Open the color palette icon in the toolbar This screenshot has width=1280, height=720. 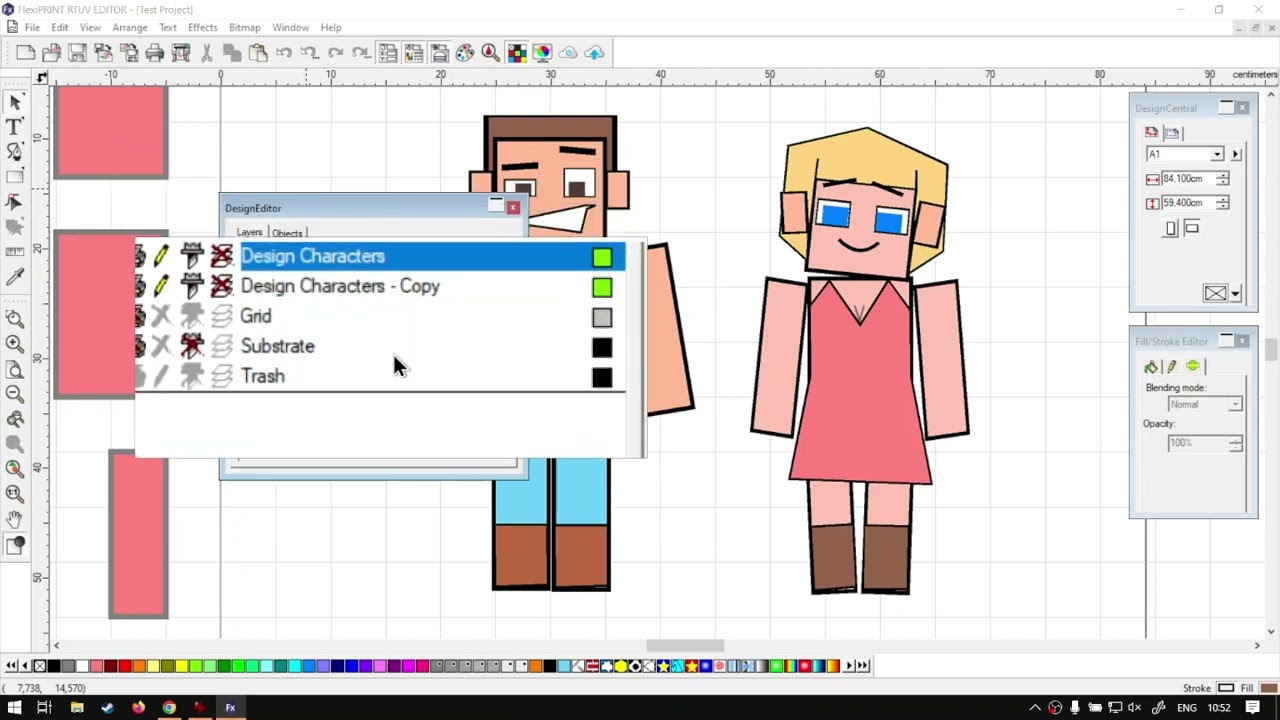pos(465,53)
